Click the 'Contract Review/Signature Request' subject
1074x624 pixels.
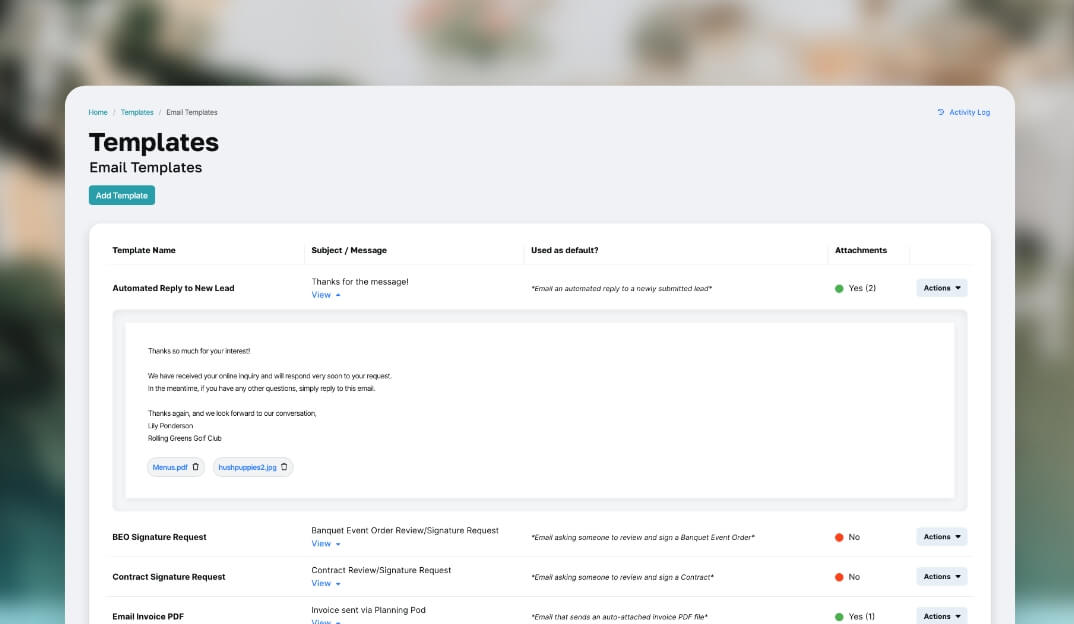[x=381, y=570]
